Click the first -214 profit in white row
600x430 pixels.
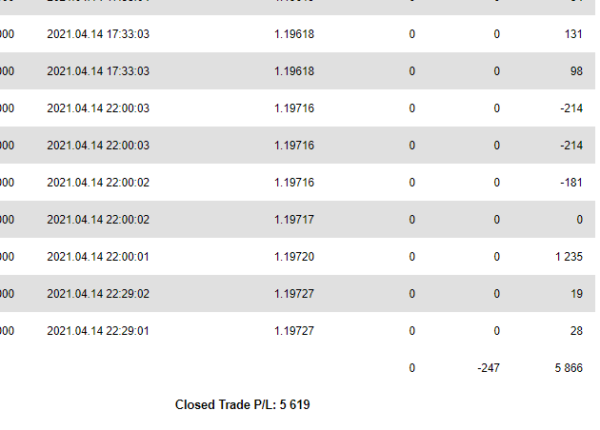coord(572,108)
